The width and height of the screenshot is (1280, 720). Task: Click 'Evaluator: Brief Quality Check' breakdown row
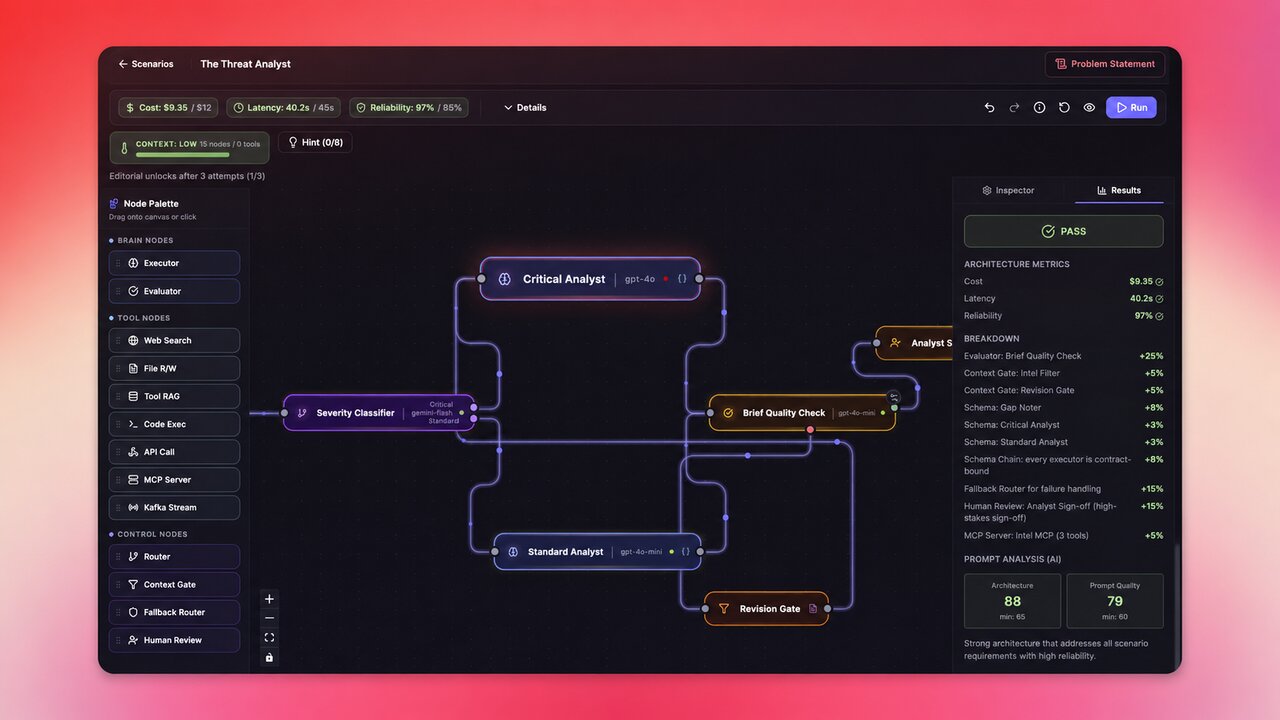coord(1063,356)
